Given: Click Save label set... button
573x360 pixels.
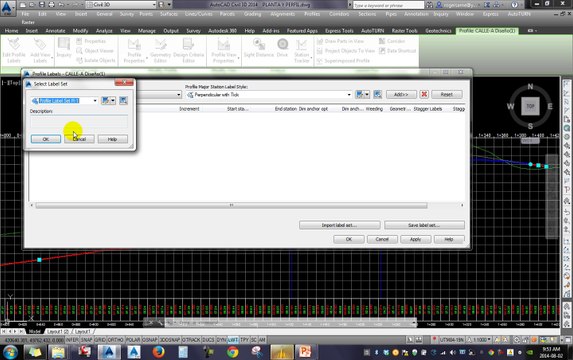Looking at the screenshot, I should [x=424, y=225].
